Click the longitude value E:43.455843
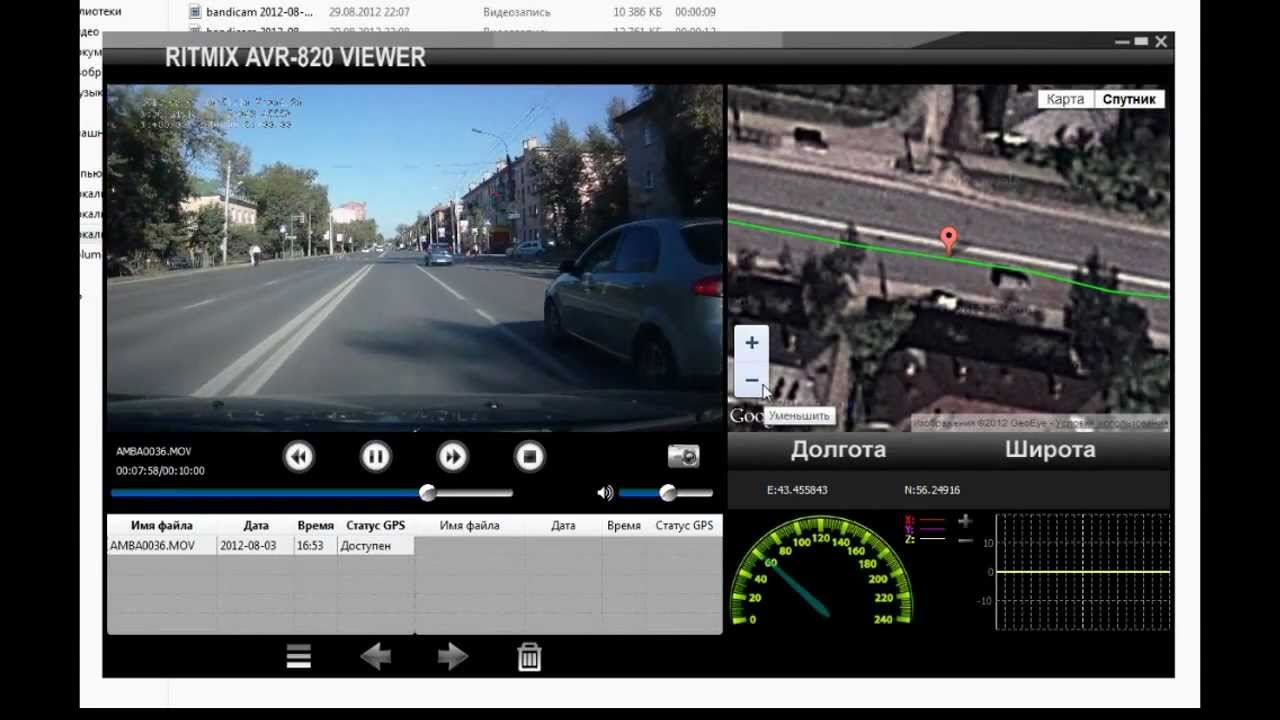Viewport: 1280px width, 720px height. 797,490
